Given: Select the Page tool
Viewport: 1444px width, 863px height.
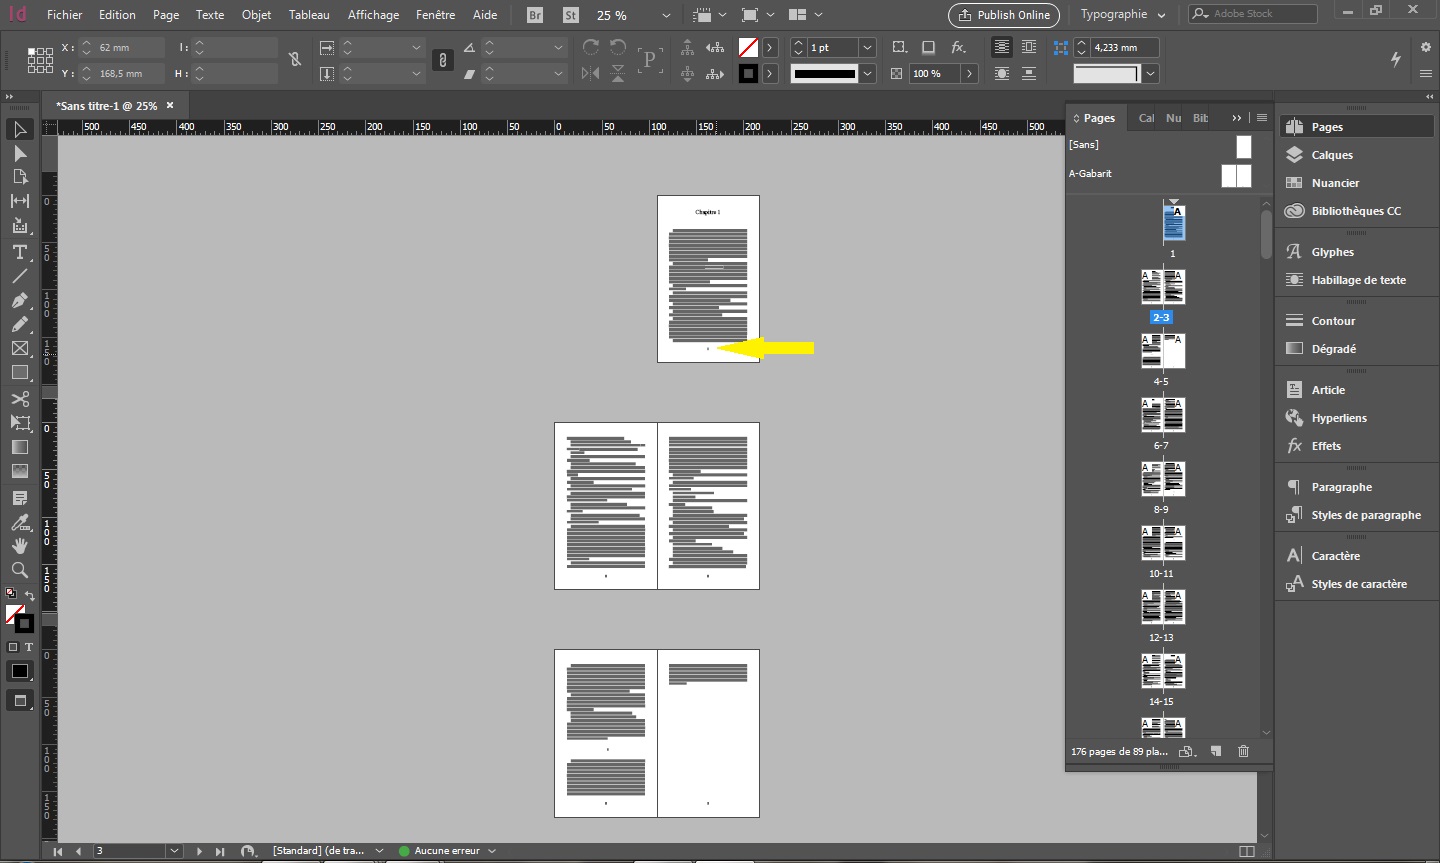Looking at the screenshot, I should (x=20, y=177).
